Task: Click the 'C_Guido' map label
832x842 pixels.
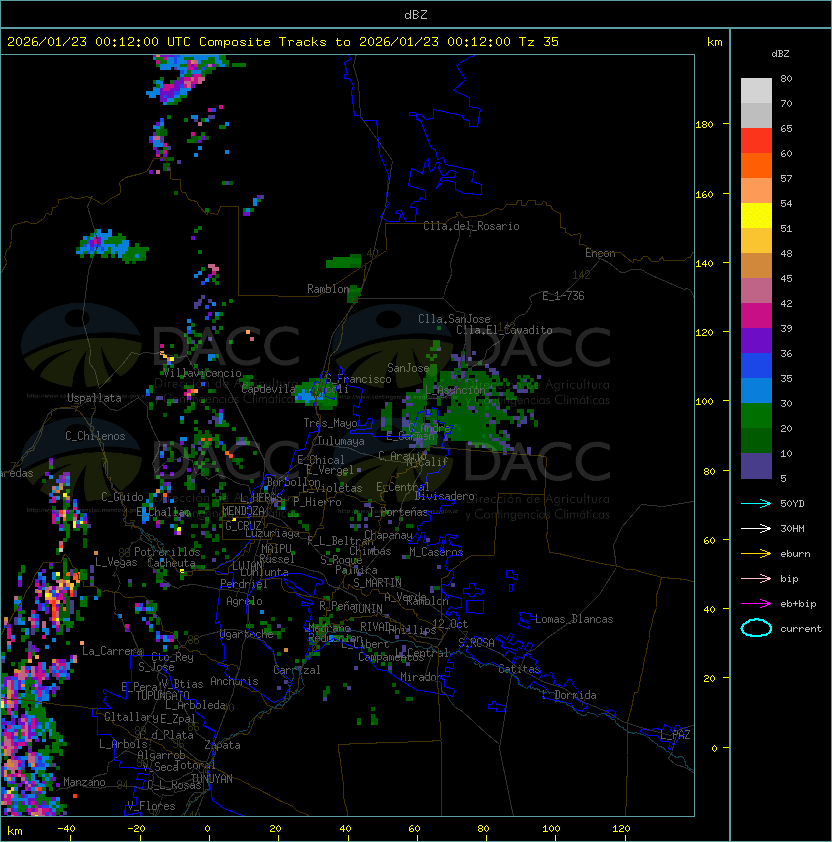Action: (122, 497)
